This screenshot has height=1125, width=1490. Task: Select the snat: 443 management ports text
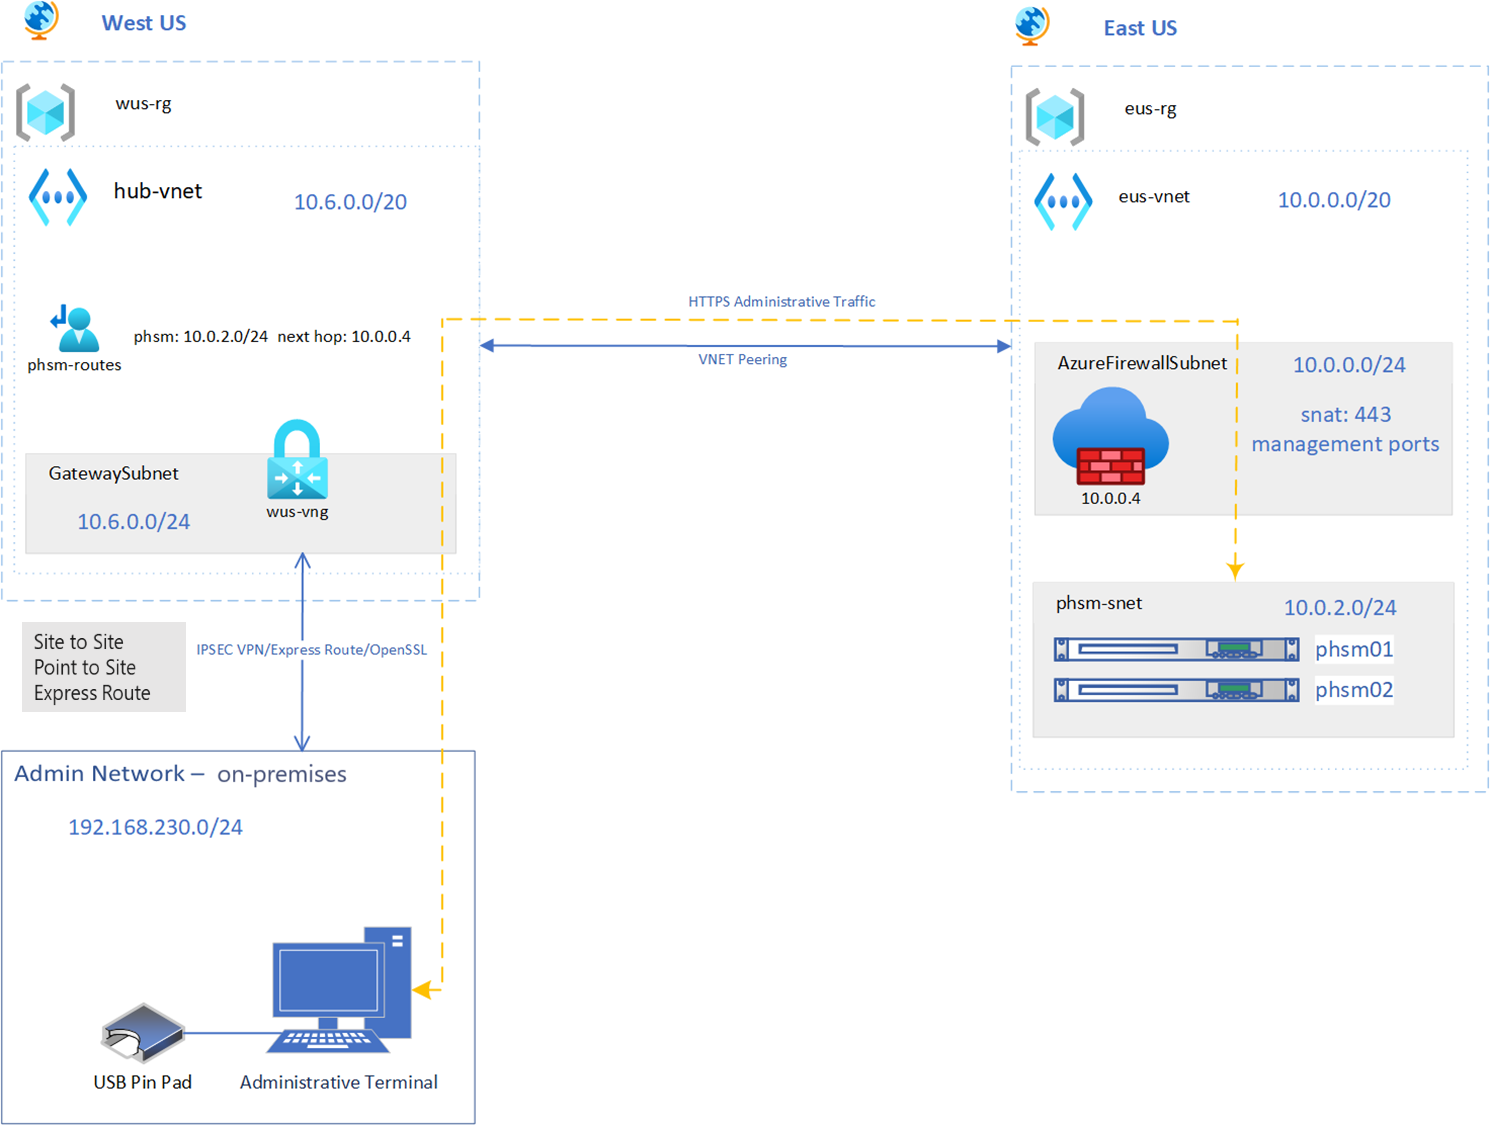point(1345,429)
